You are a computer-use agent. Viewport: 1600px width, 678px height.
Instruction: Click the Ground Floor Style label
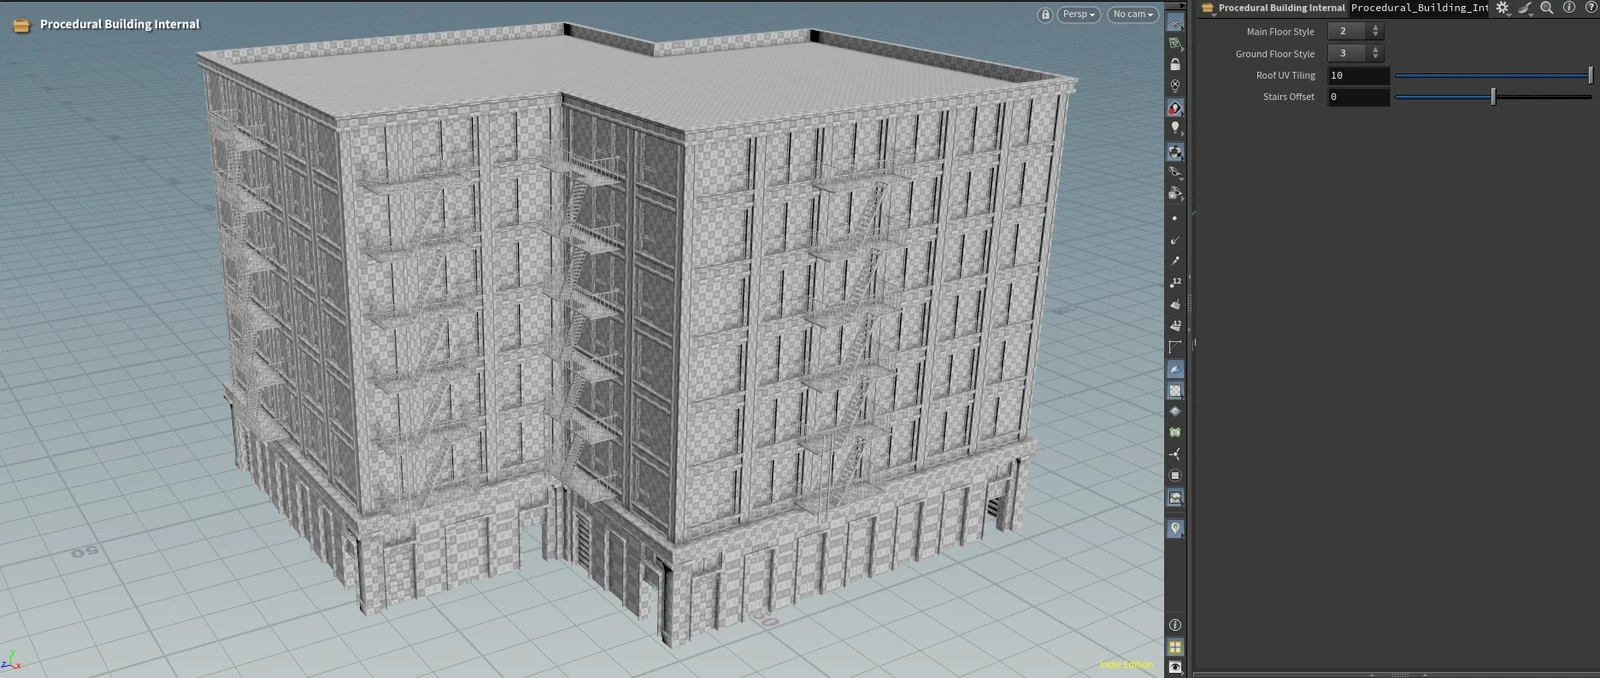[1275, 54]
